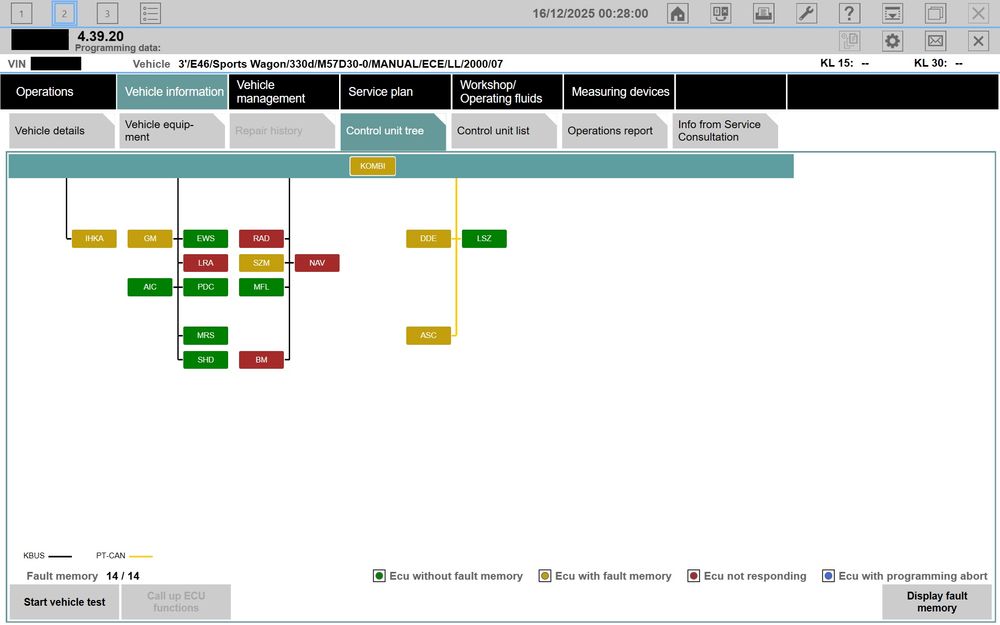Click blue Ecu with programming abort swatch
The image size is (1000, 625).
pos(828,576)
